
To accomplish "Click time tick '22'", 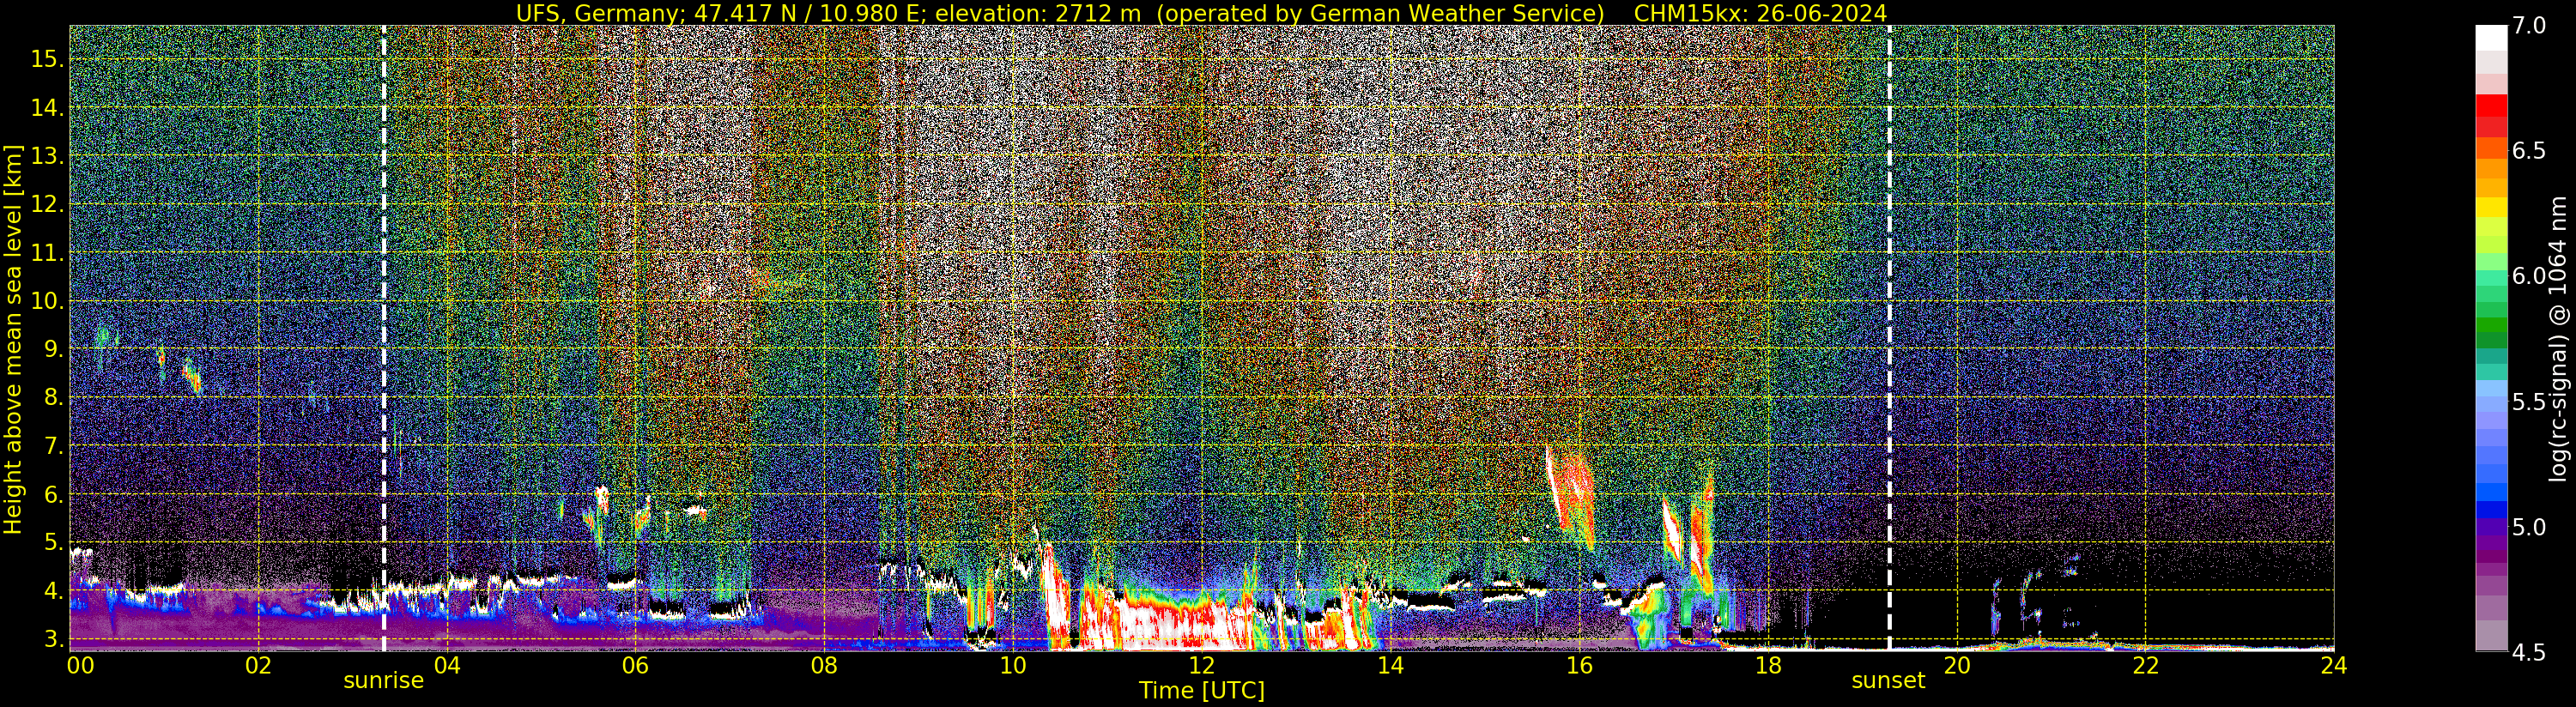I will (2145, 665).
